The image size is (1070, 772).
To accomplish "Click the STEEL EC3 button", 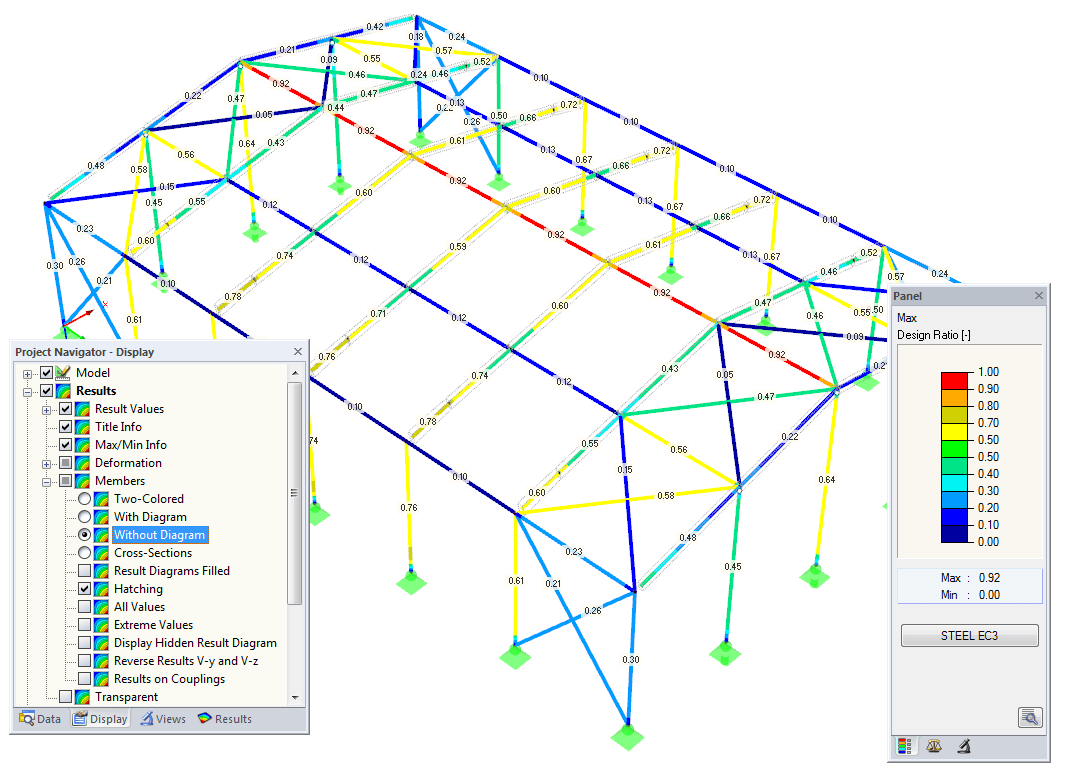I will pos(968,635).
